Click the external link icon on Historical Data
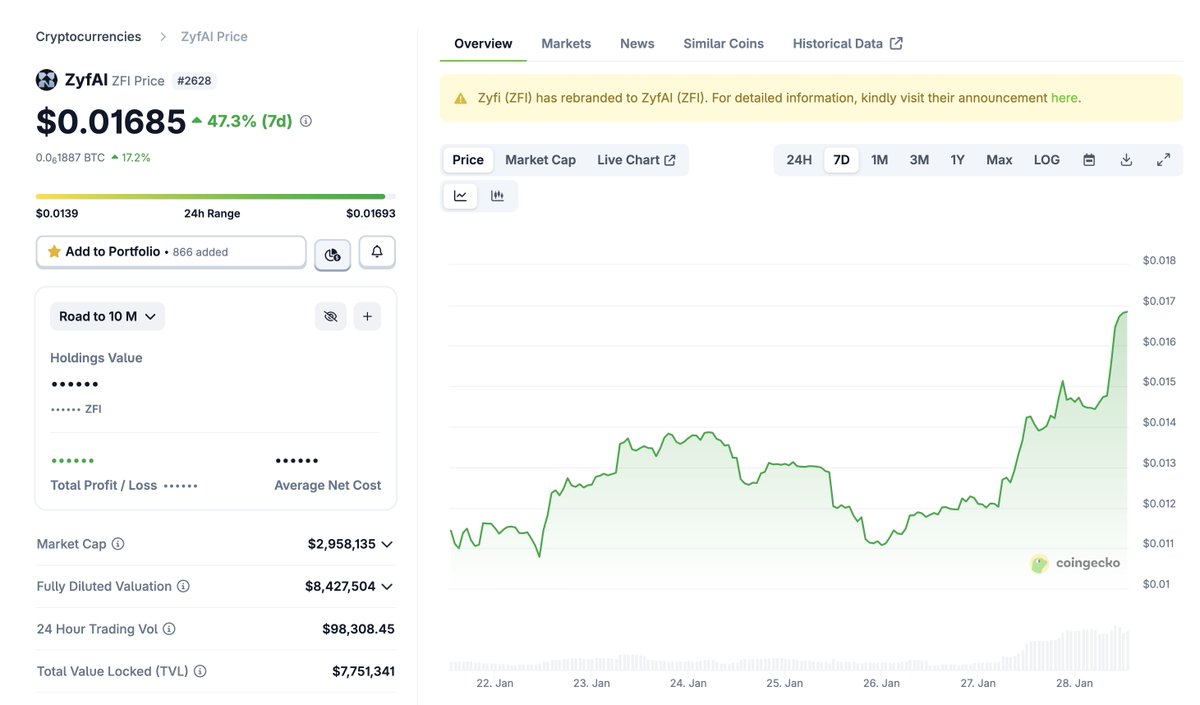Image resolution: width=1200 pixels, height=705 pixels. (896, 43)
